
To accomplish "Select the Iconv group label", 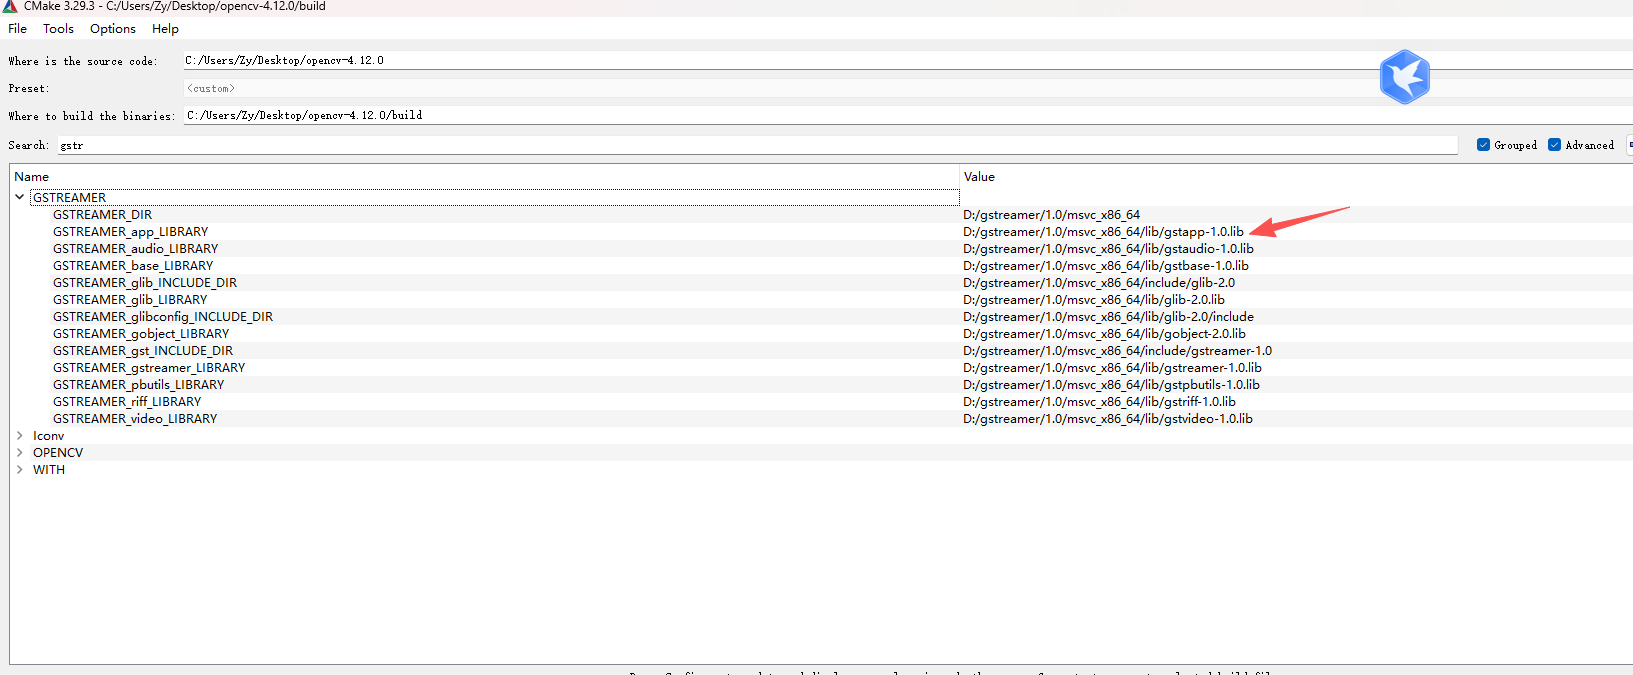I will [48, 435].
